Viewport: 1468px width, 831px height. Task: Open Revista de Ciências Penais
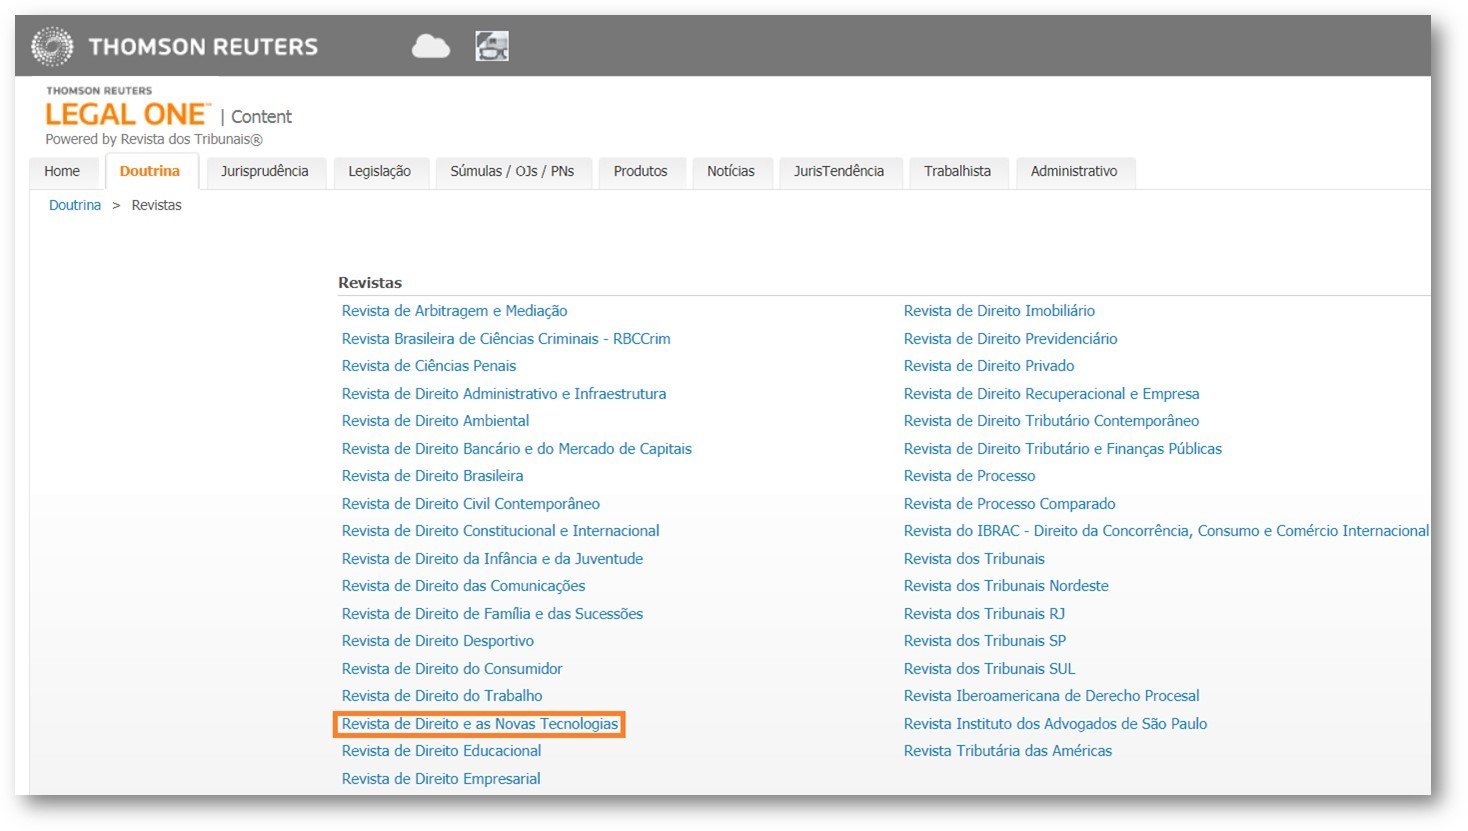point(429,366)
